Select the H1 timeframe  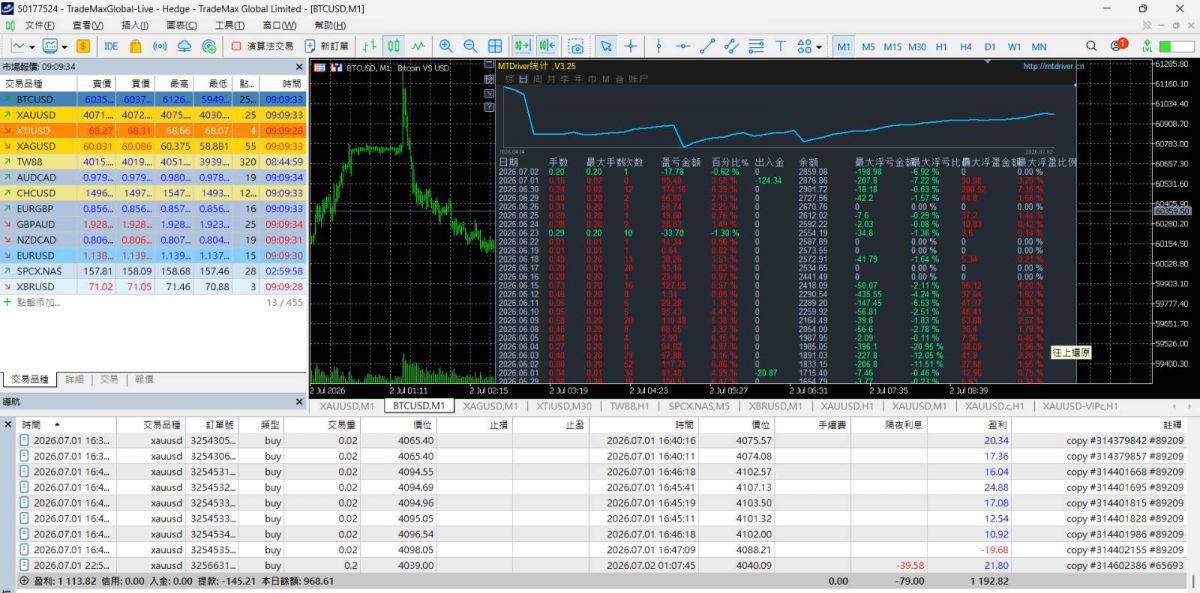942,47
